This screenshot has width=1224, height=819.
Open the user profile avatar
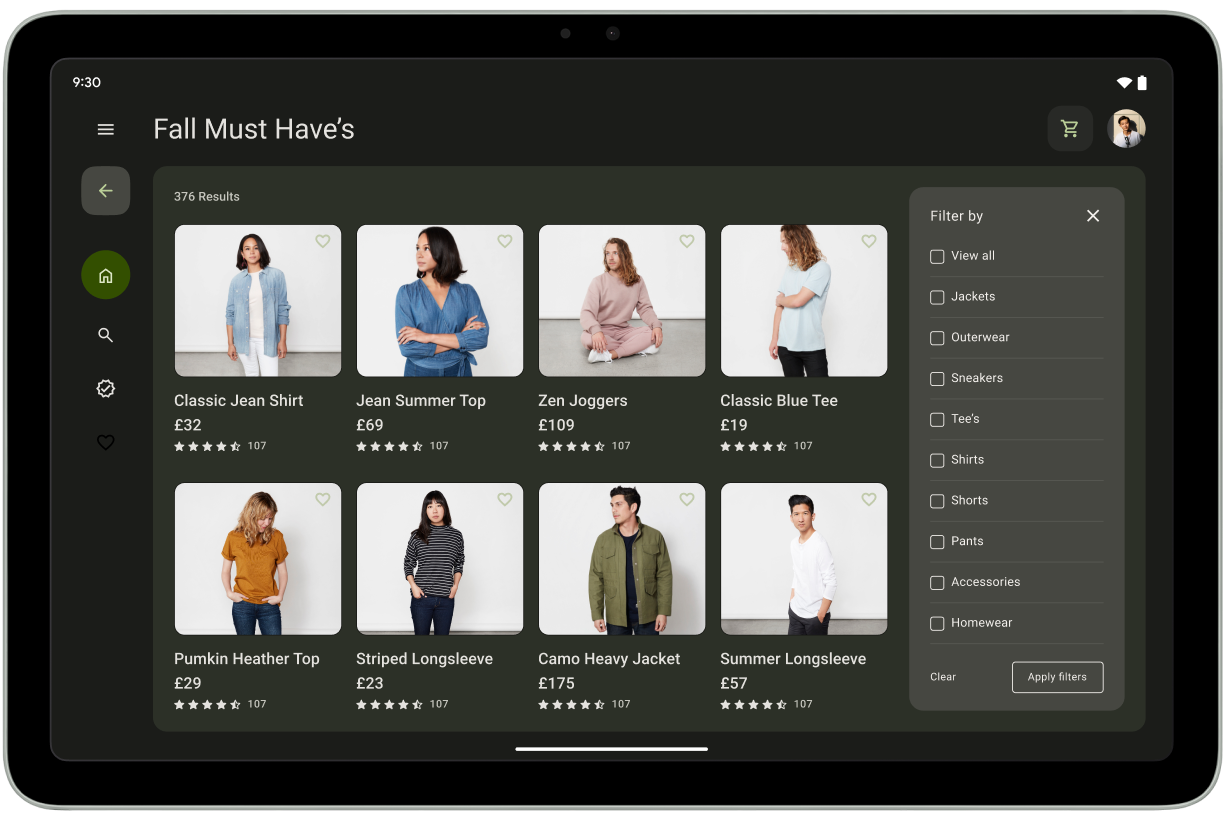pyautogui.click(x=1127, y=129)
